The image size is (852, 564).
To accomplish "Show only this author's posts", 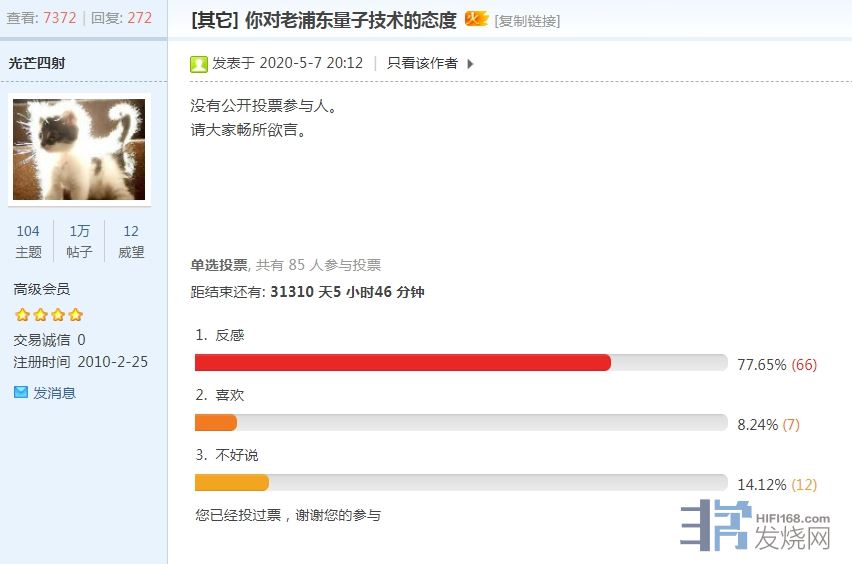I will (x=422, y=63).
